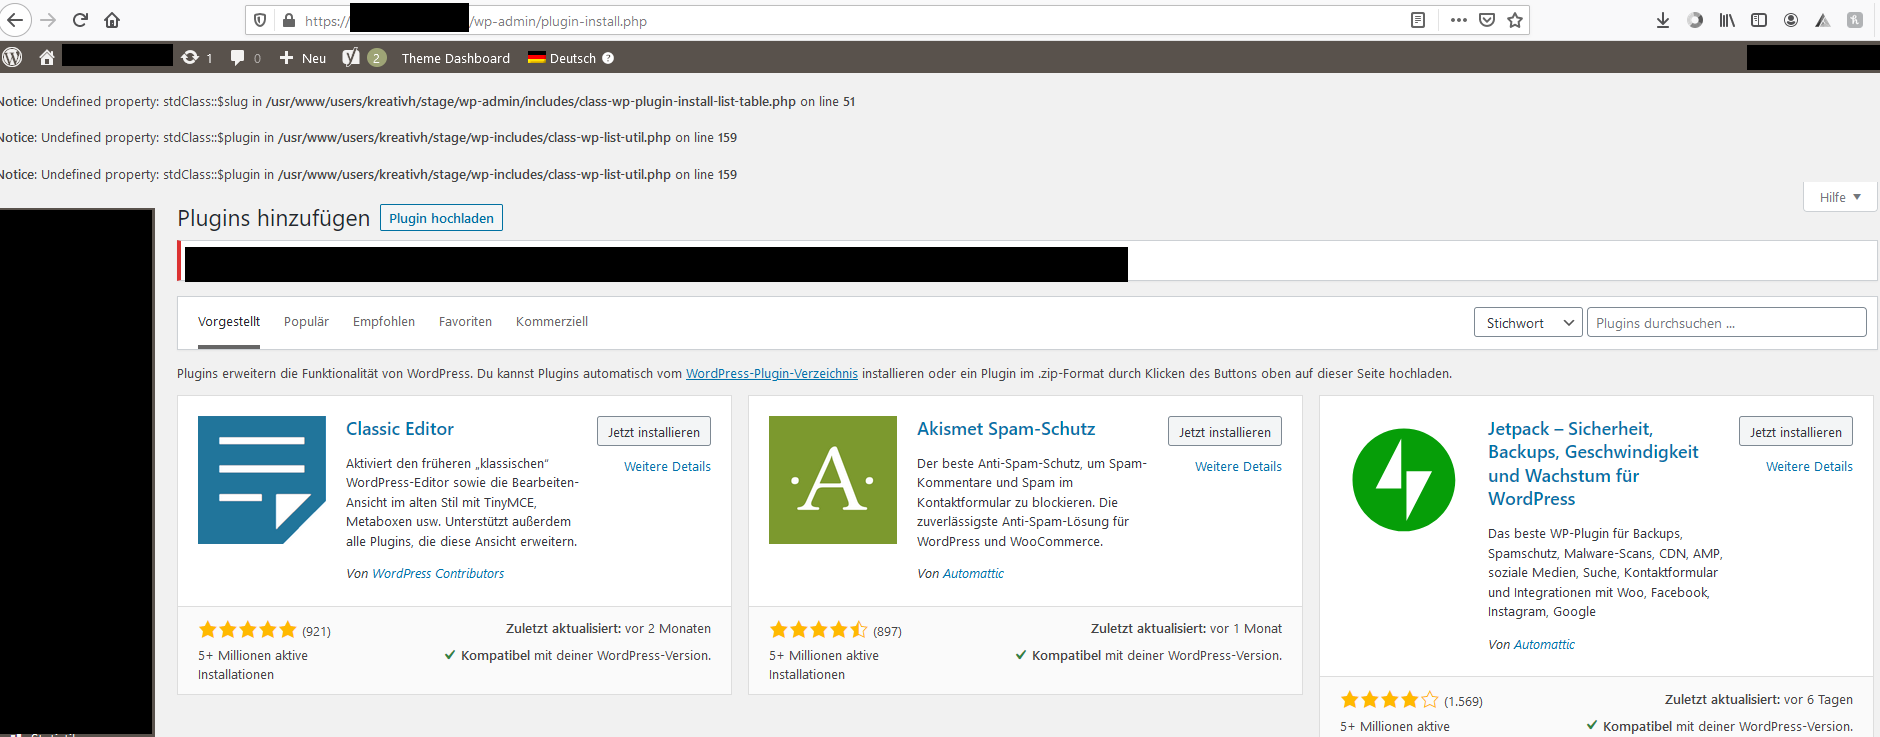Open the browser library icon
Screen dimensions: 1880x737
(1727, 20)
